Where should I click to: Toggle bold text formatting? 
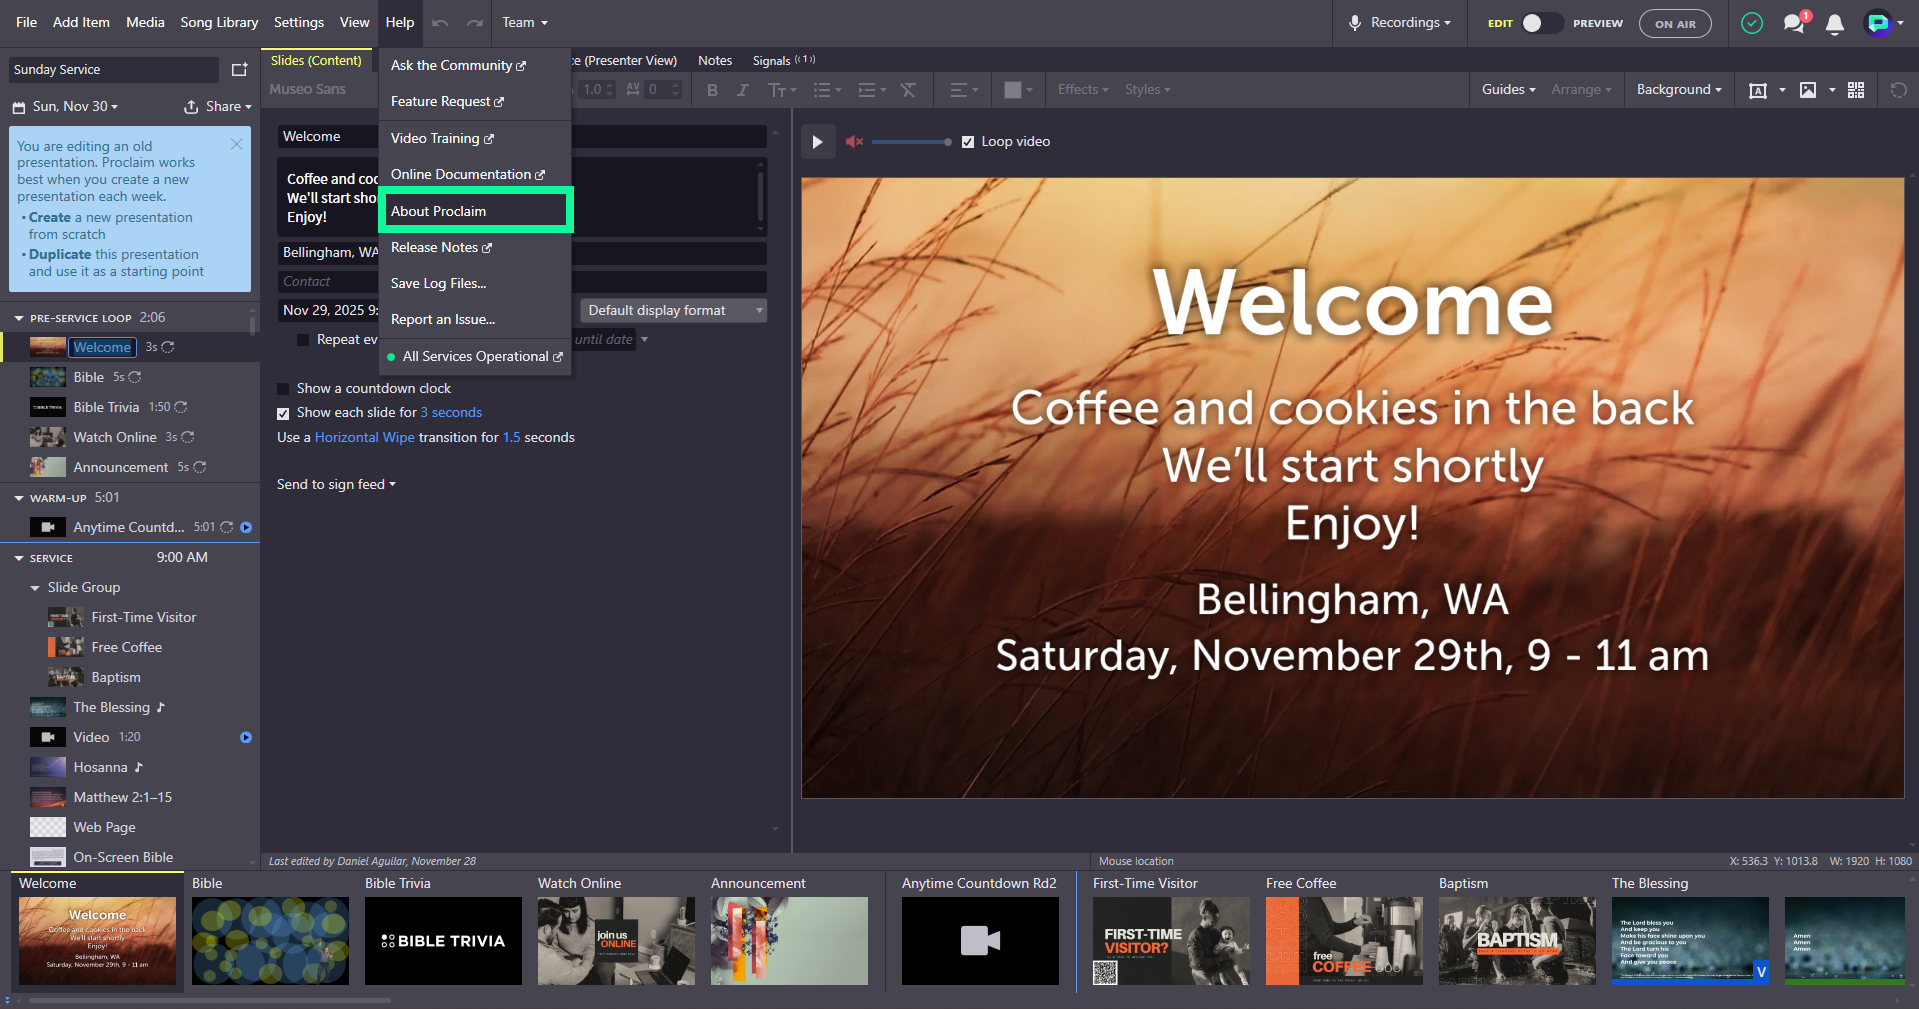tap(712, 90)
